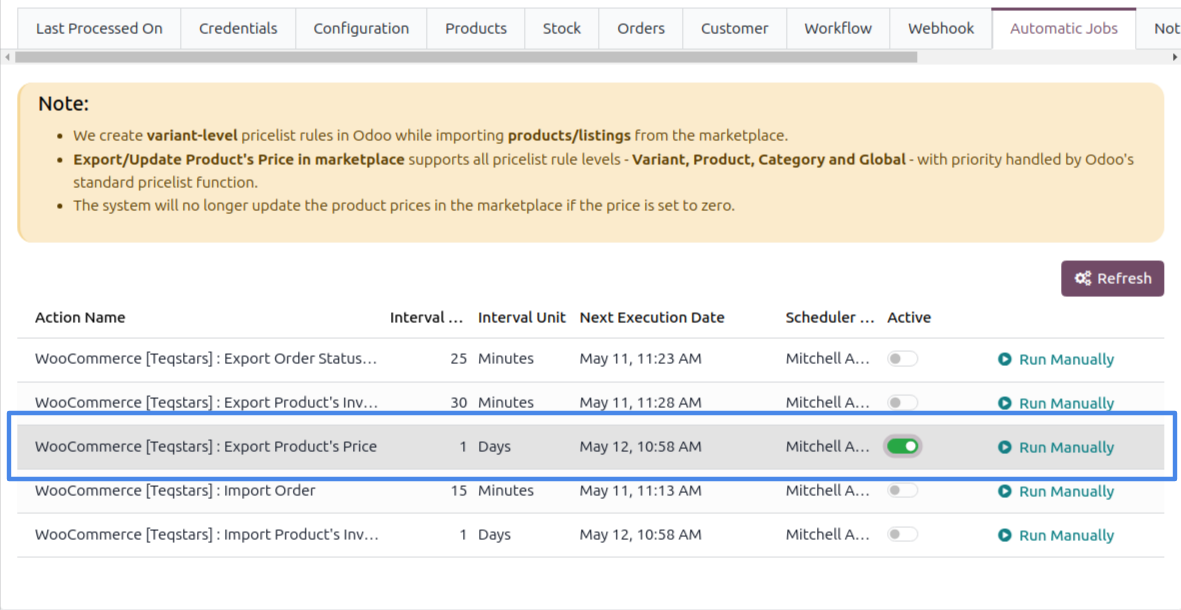Switch to the Credentials tab
This screenshot has width=1181, height=610.
[238, 29]
